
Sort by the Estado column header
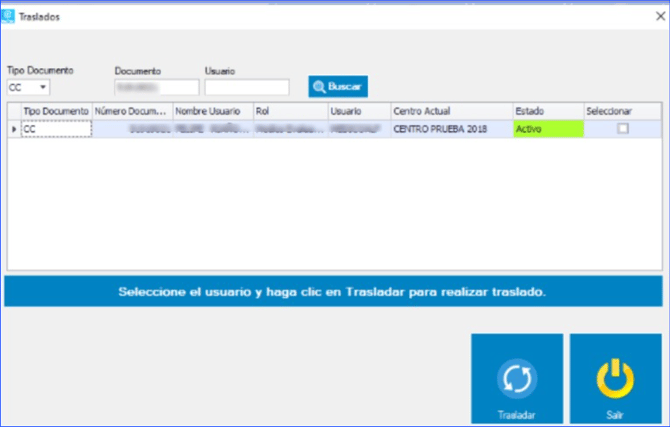[547, 111]
